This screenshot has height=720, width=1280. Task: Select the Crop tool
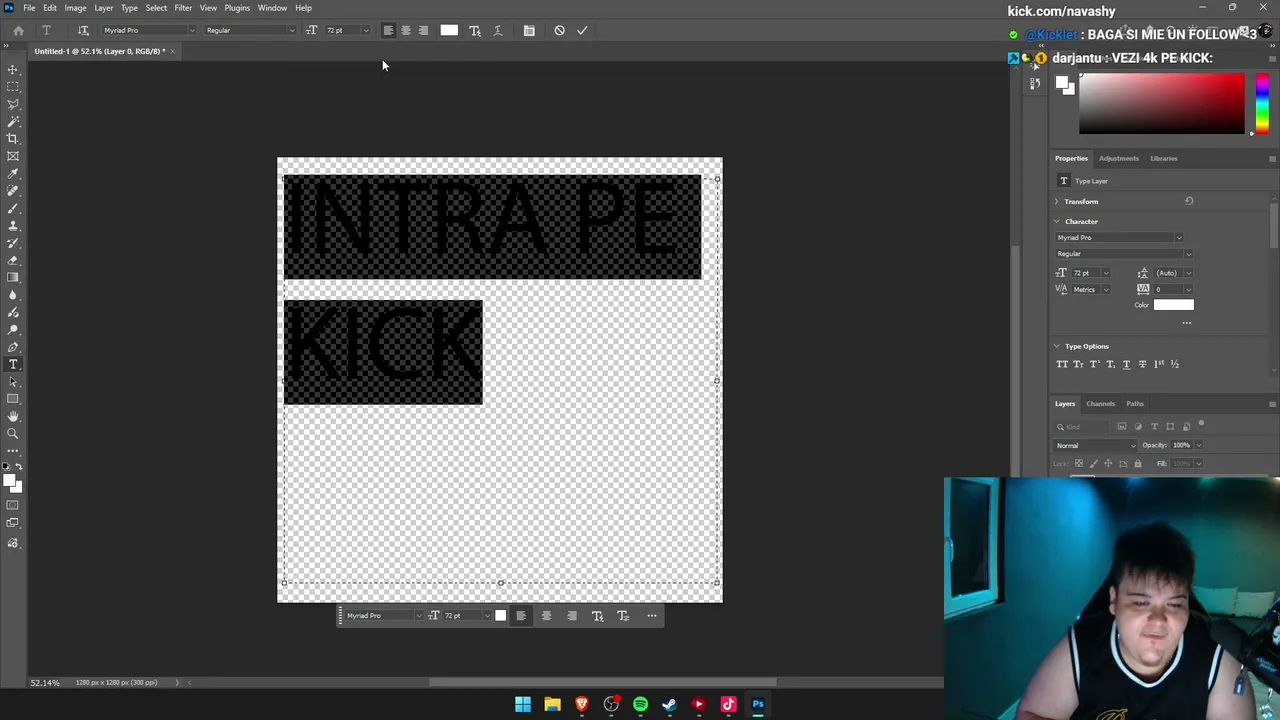pyautogui.click(x=13, y=139)
